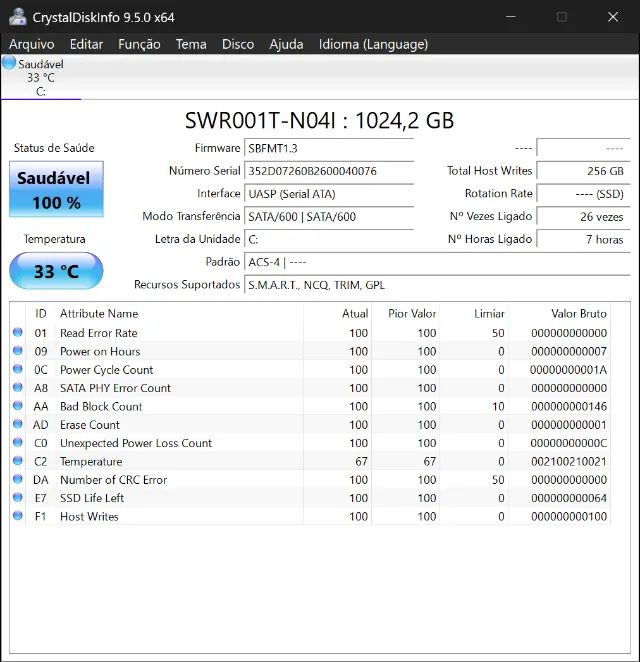Viewport: 640px width, 662px height.
Task: Click raw value 00000000001A of Power Cycle Count
Action: pos(568,369)
